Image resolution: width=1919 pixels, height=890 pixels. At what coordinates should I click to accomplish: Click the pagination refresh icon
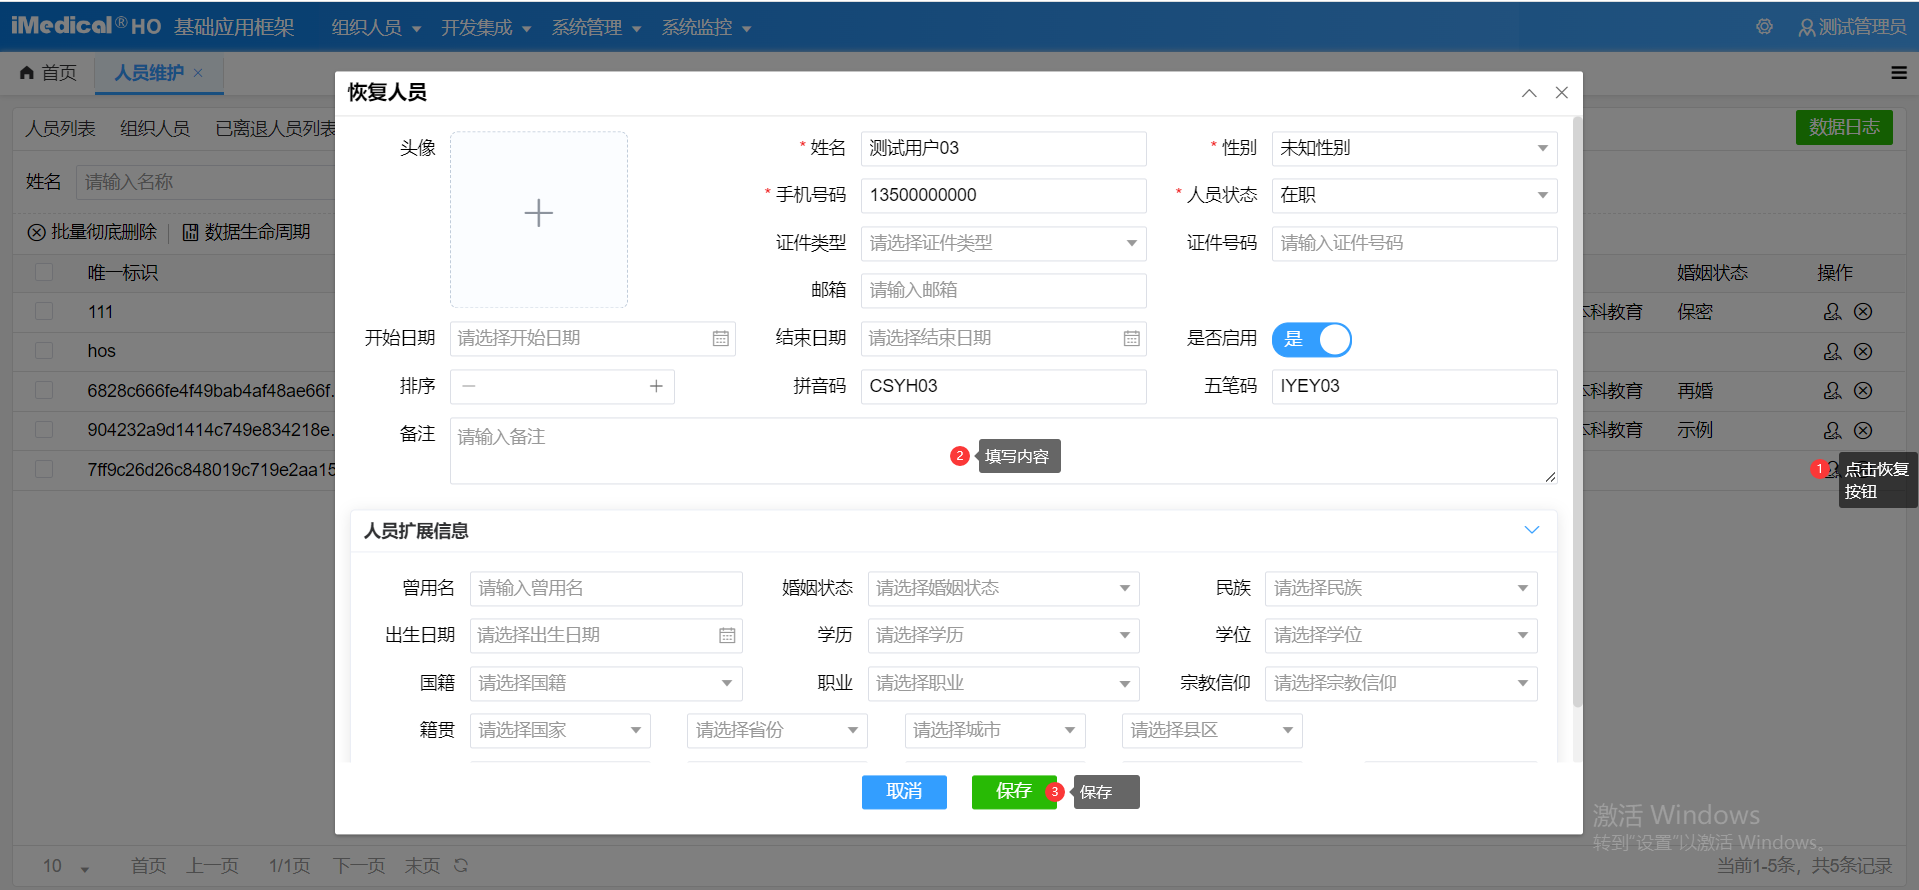coord(461,866)
